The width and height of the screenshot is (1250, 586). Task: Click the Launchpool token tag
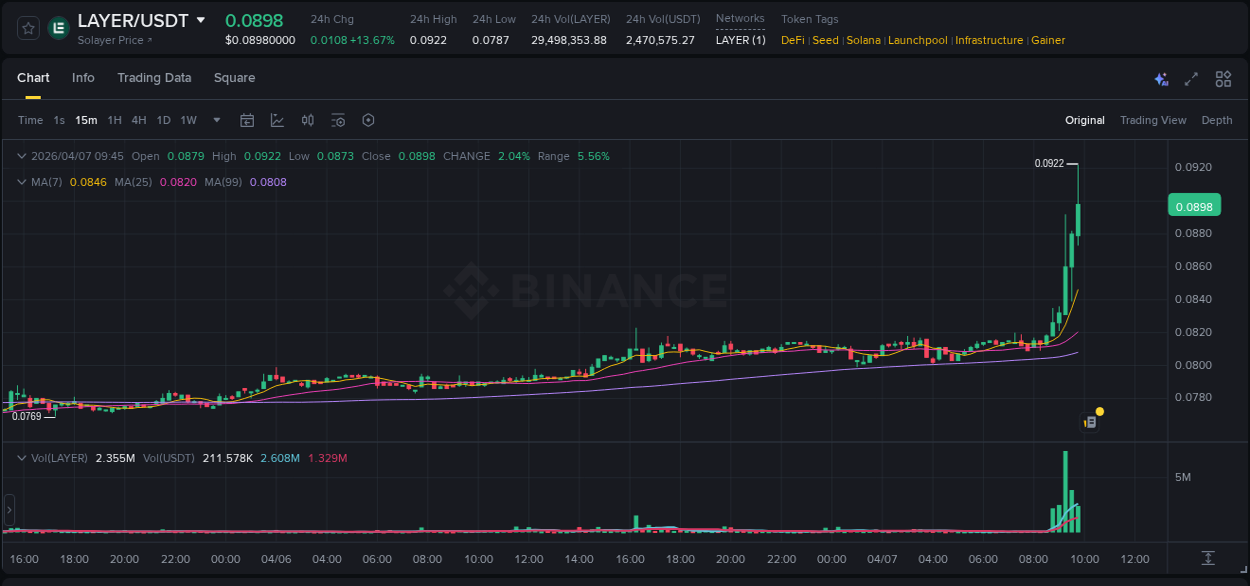(x=918, y=40)
